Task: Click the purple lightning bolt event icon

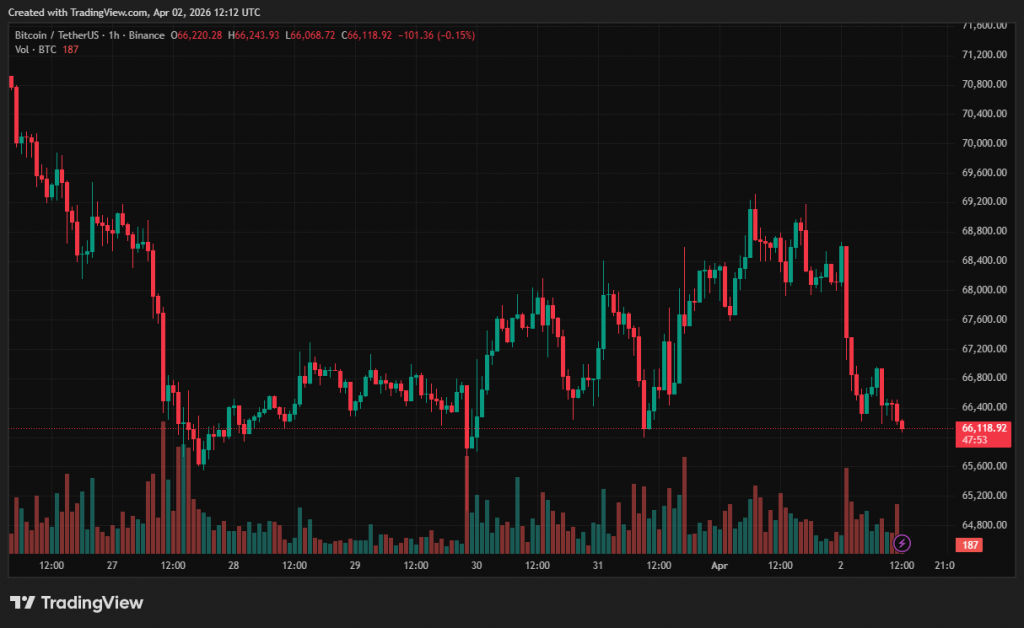Action: pos(902,543)
